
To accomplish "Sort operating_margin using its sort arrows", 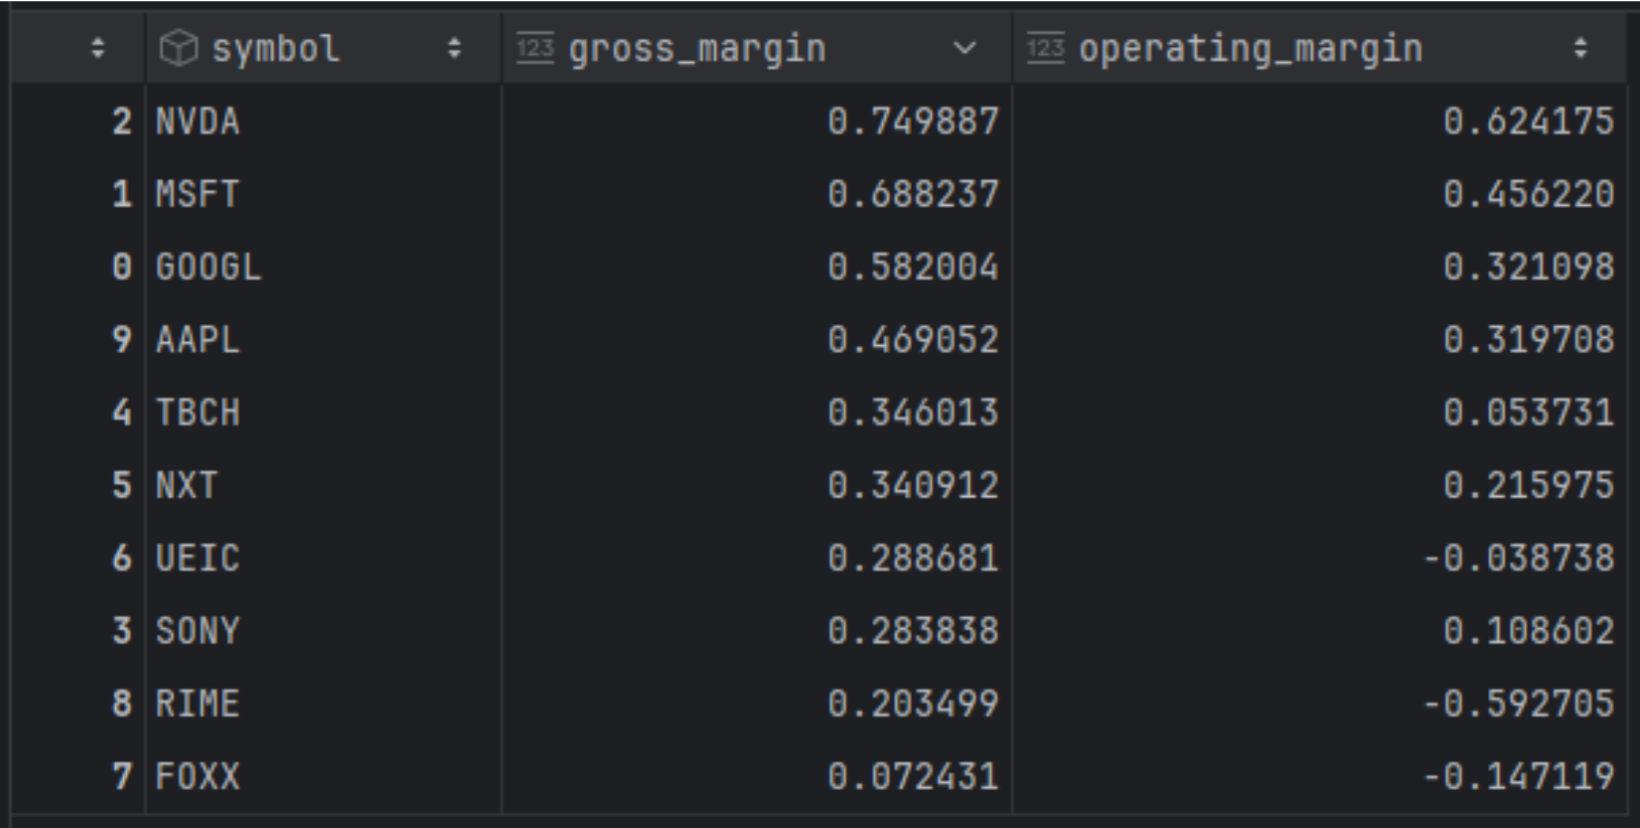I will coord(1580,48).
